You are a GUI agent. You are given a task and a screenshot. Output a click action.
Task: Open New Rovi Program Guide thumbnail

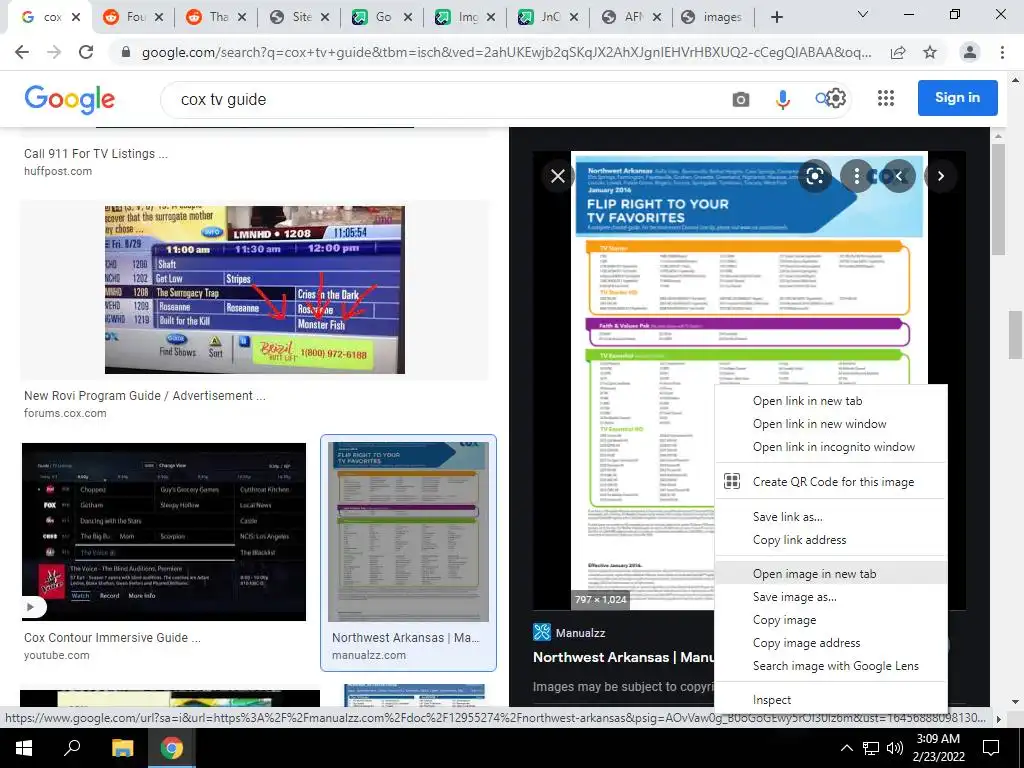[255, 290]
